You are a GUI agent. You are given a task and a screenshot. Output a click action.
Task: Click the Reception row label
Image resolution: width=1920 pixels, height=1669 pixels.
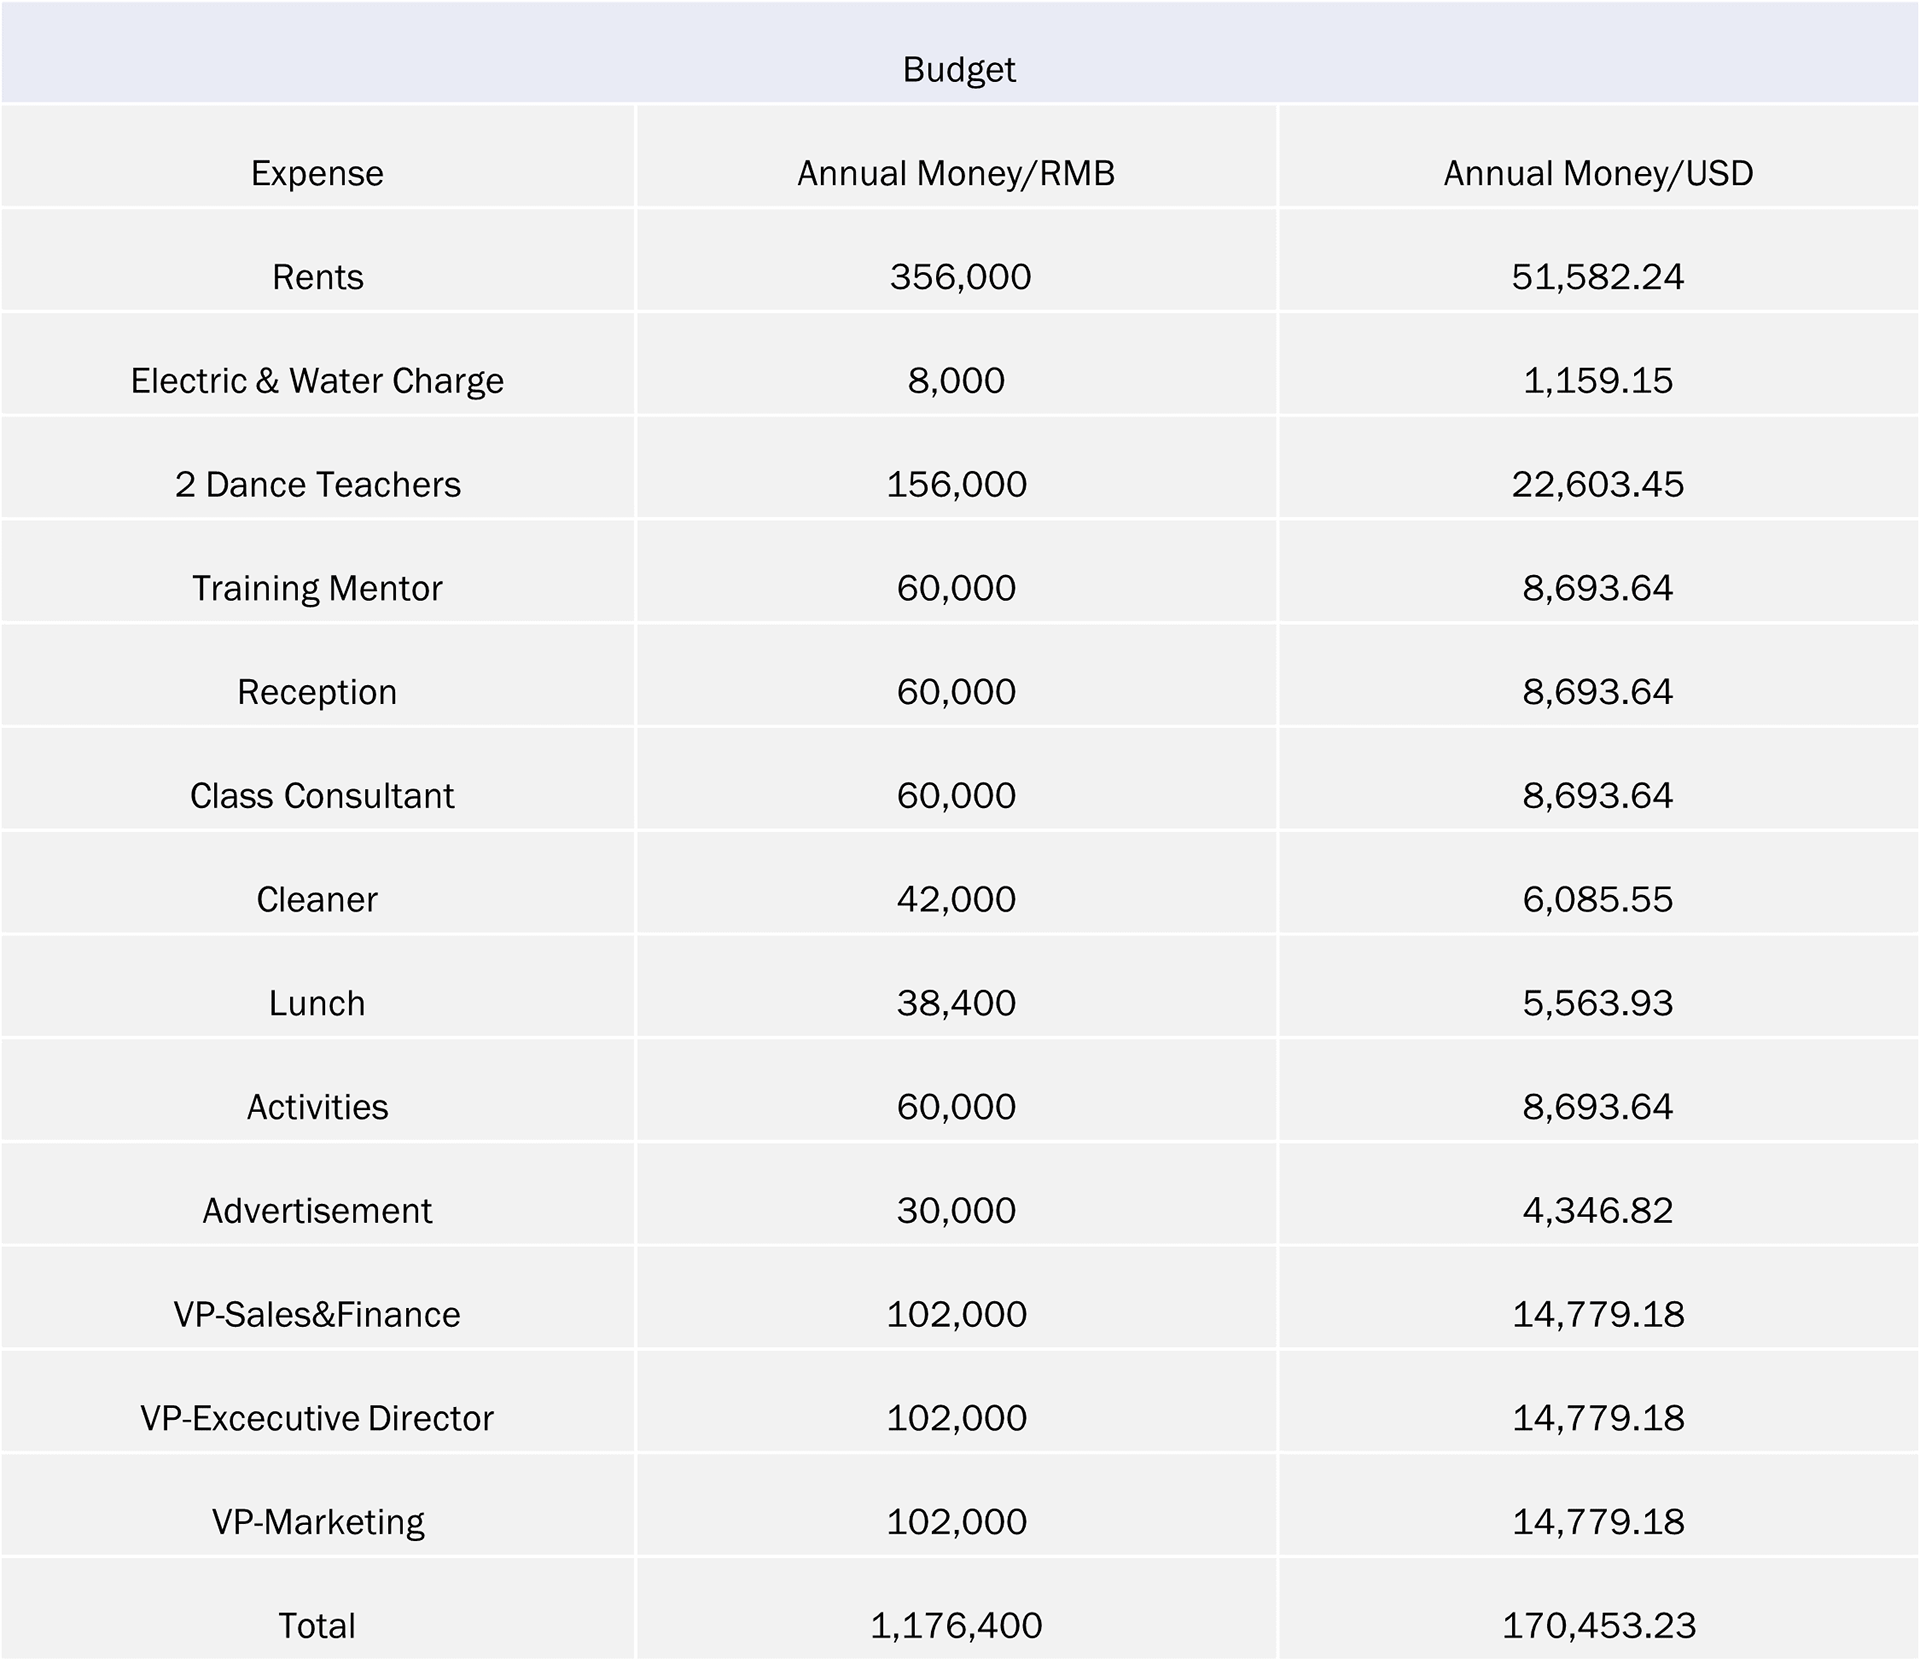coord(317,692)
